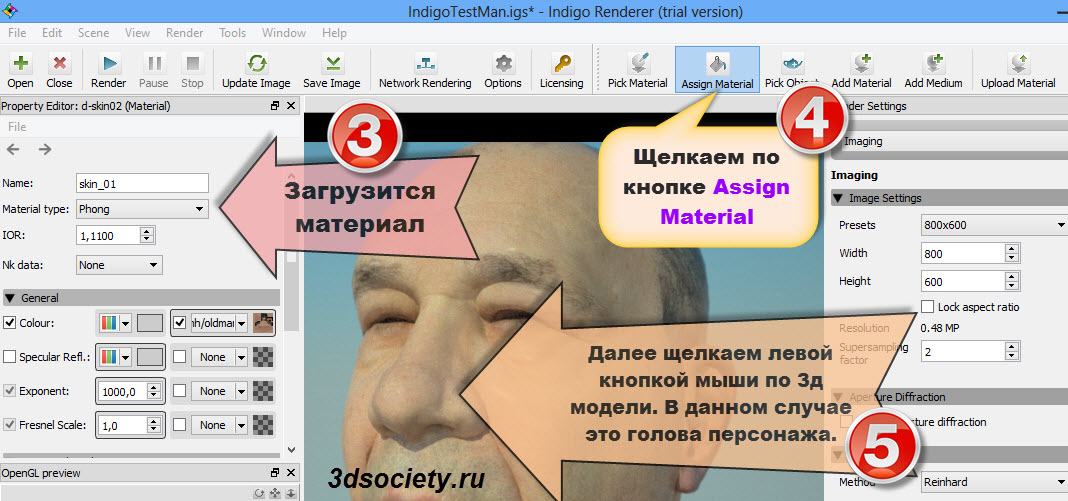
Task: Toggle the Colour texture checkbox
Action: [179, 323]
